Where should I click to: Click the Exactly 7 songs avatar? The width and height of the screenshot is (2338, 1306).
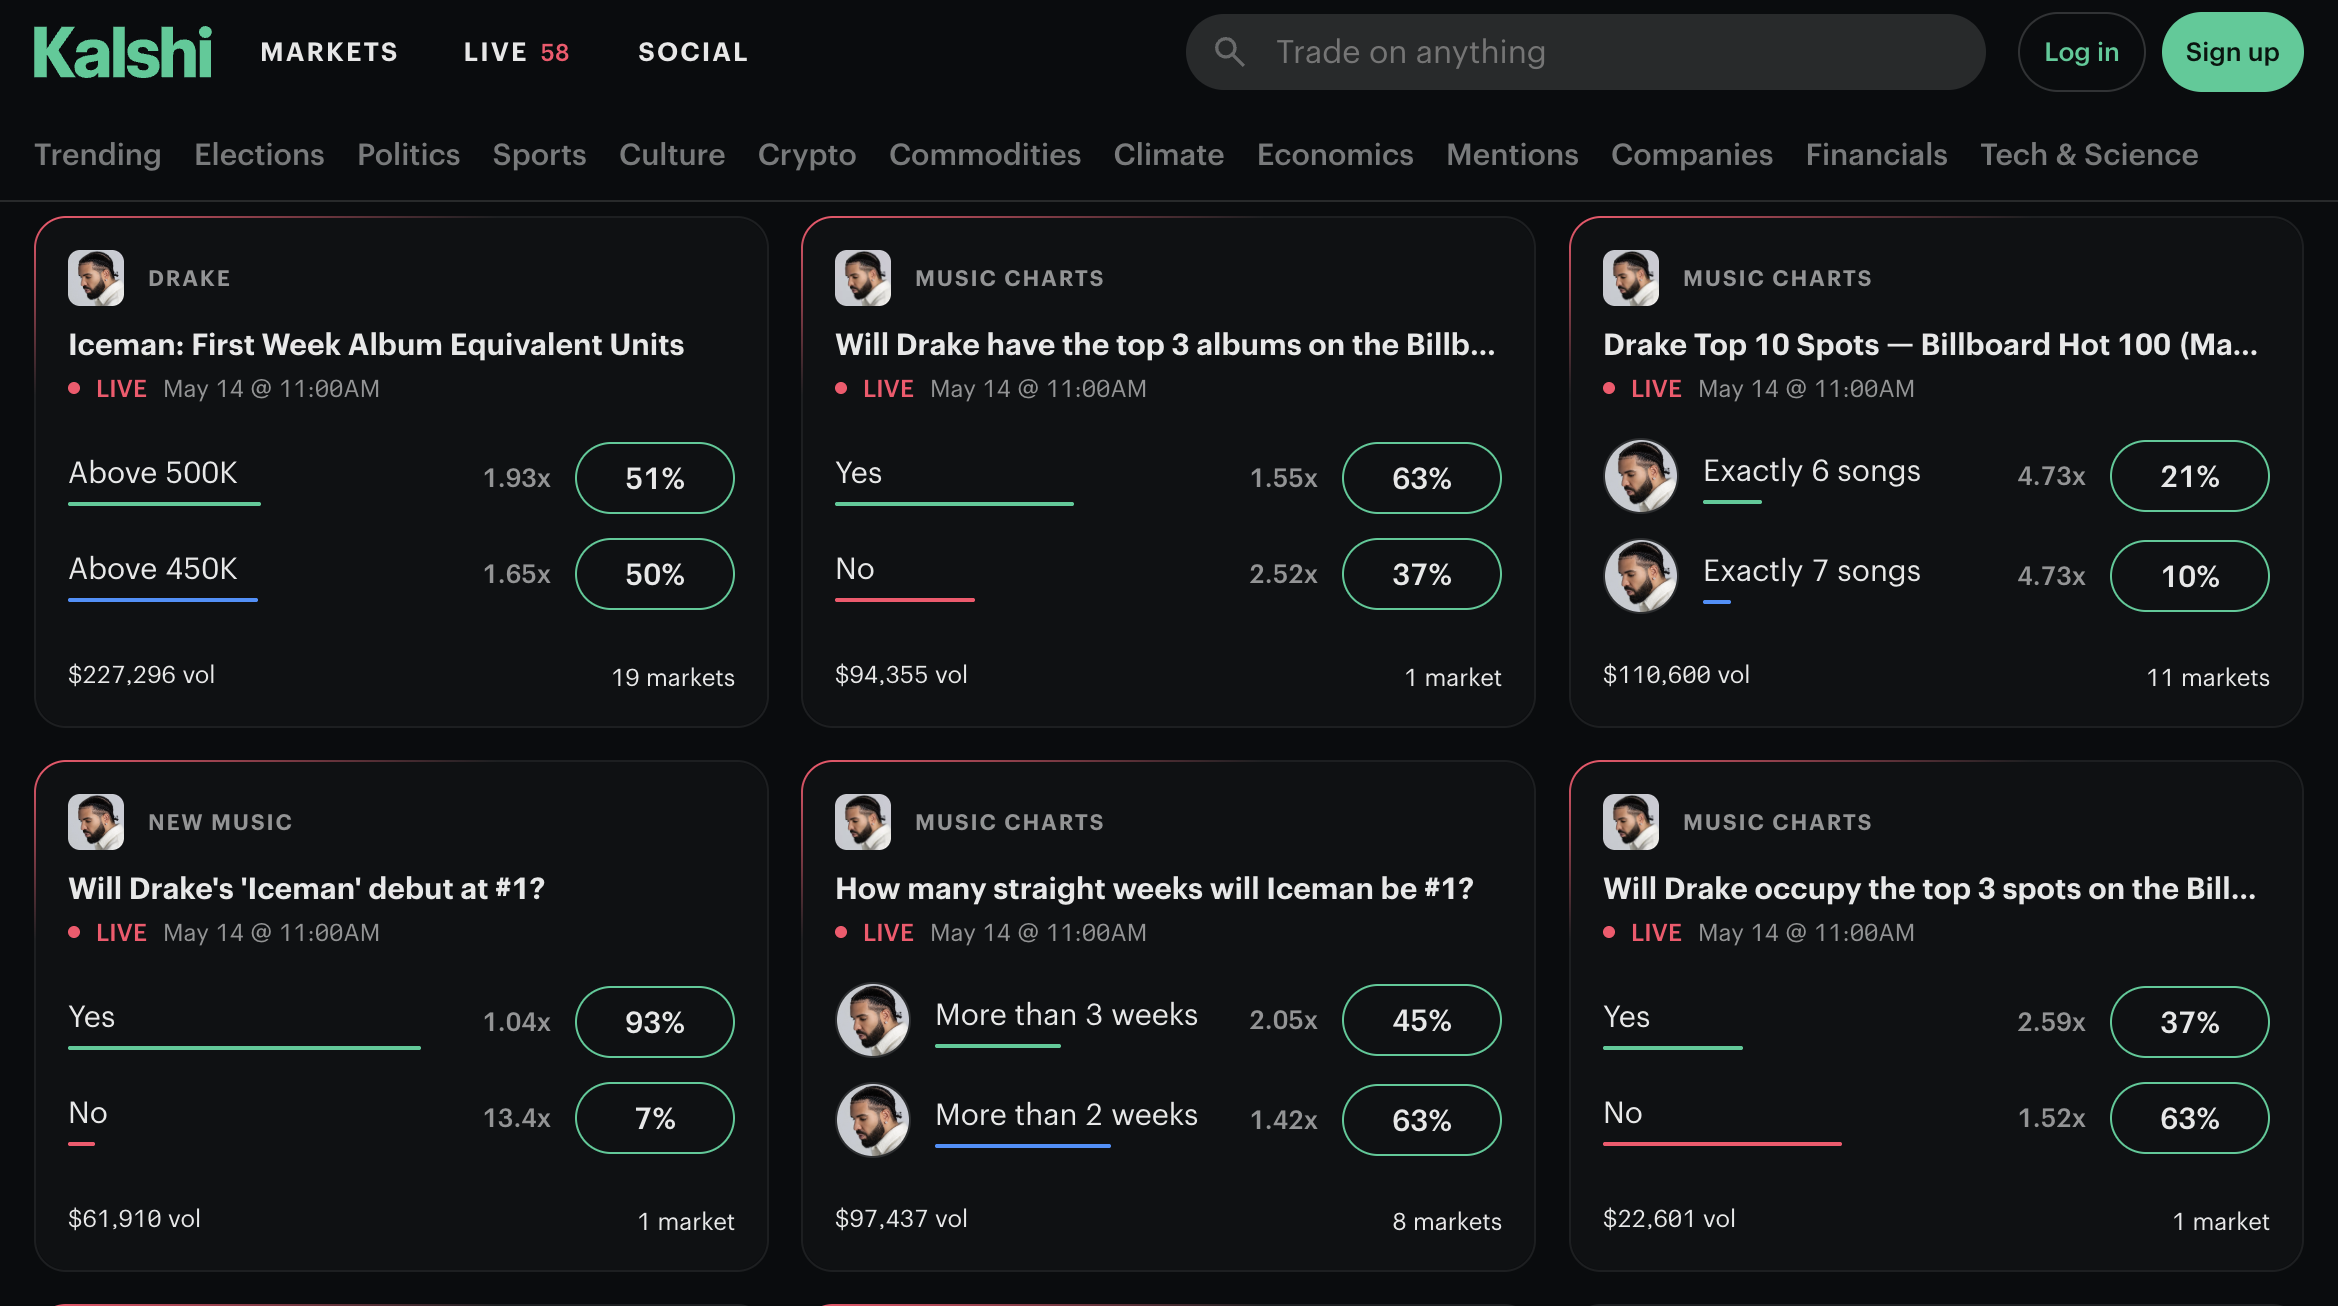pos(1641,576)
